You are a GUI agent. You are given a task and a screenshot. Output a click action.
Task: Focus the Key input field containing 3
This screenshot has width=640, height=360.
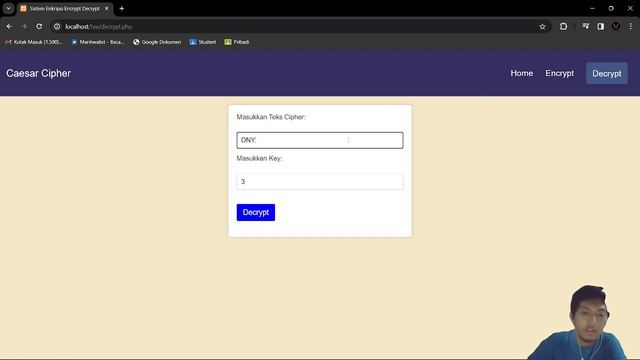320,182
